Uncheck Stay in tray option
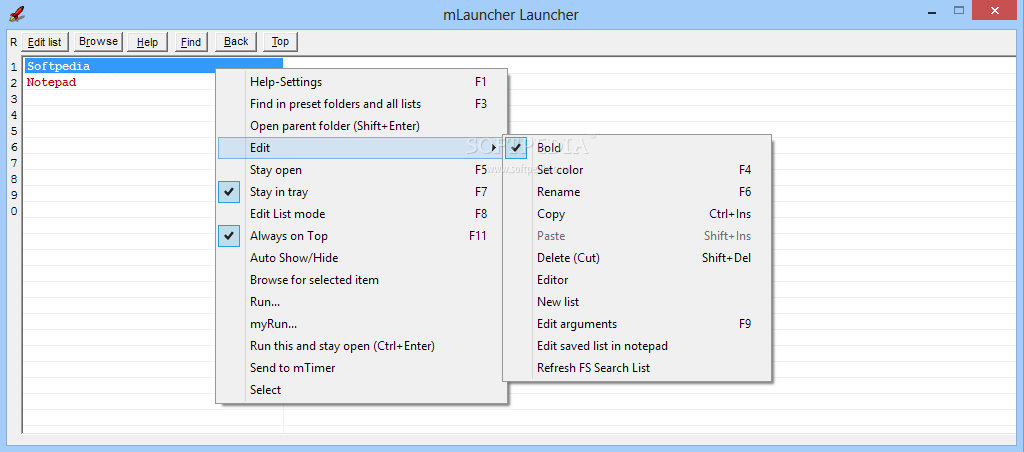 pos(362,192)
